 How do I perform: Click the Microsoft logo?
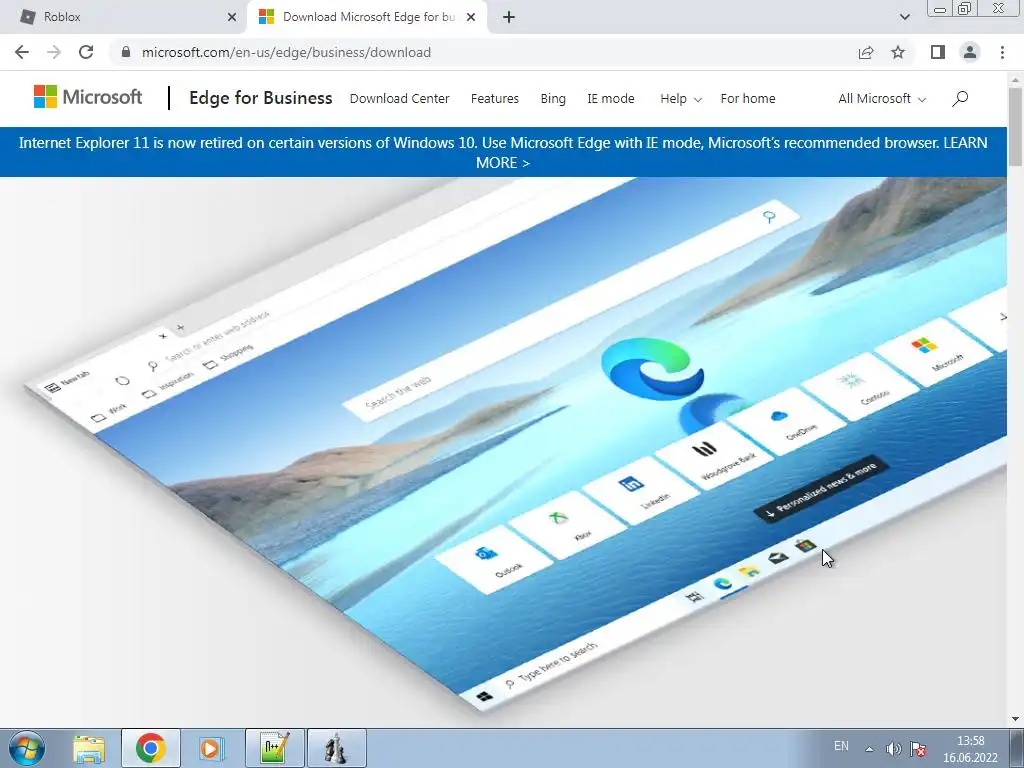[88, 97]
